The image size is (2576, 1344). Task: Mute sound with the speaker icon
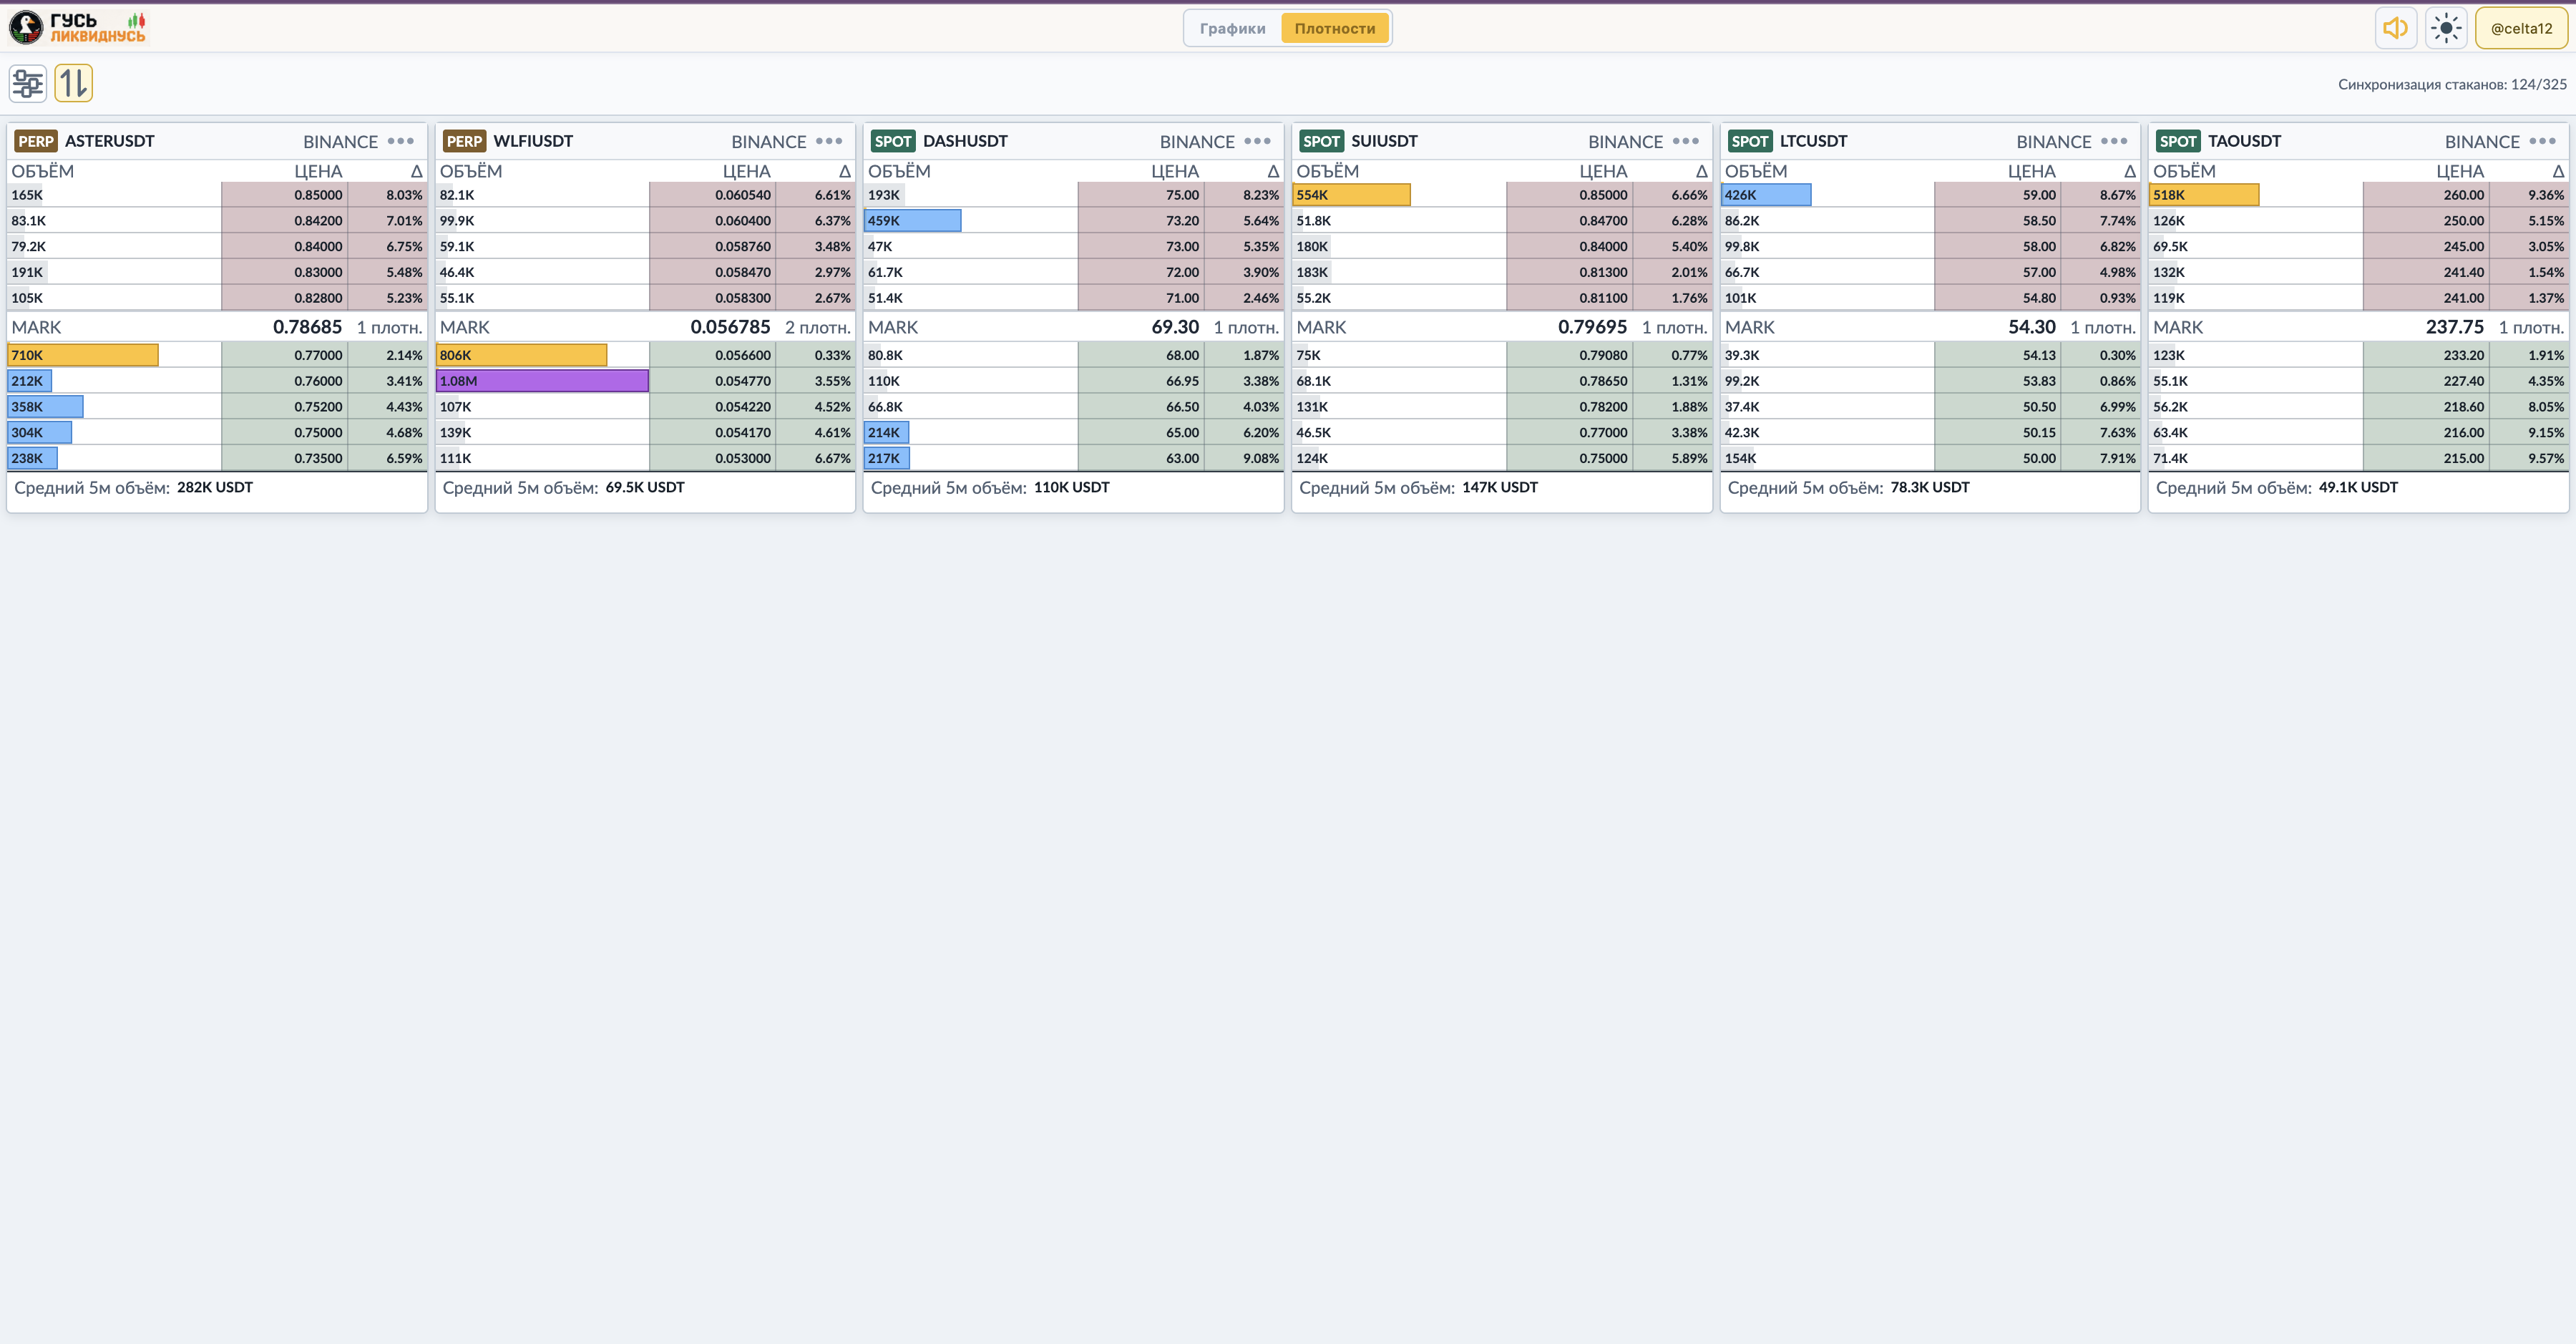pyautogui.click(x=2396, y=28)
